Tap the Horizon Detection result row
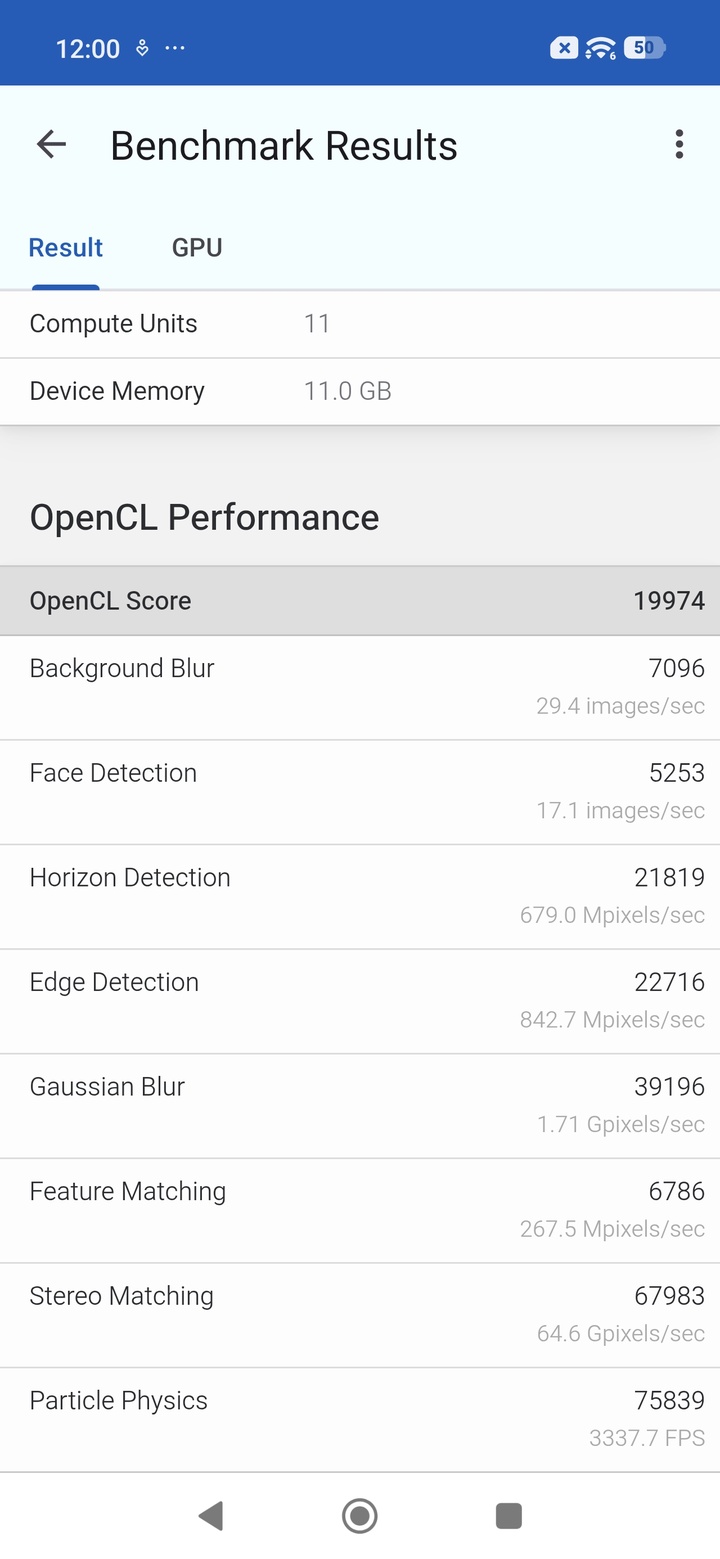 pos(360,897)
